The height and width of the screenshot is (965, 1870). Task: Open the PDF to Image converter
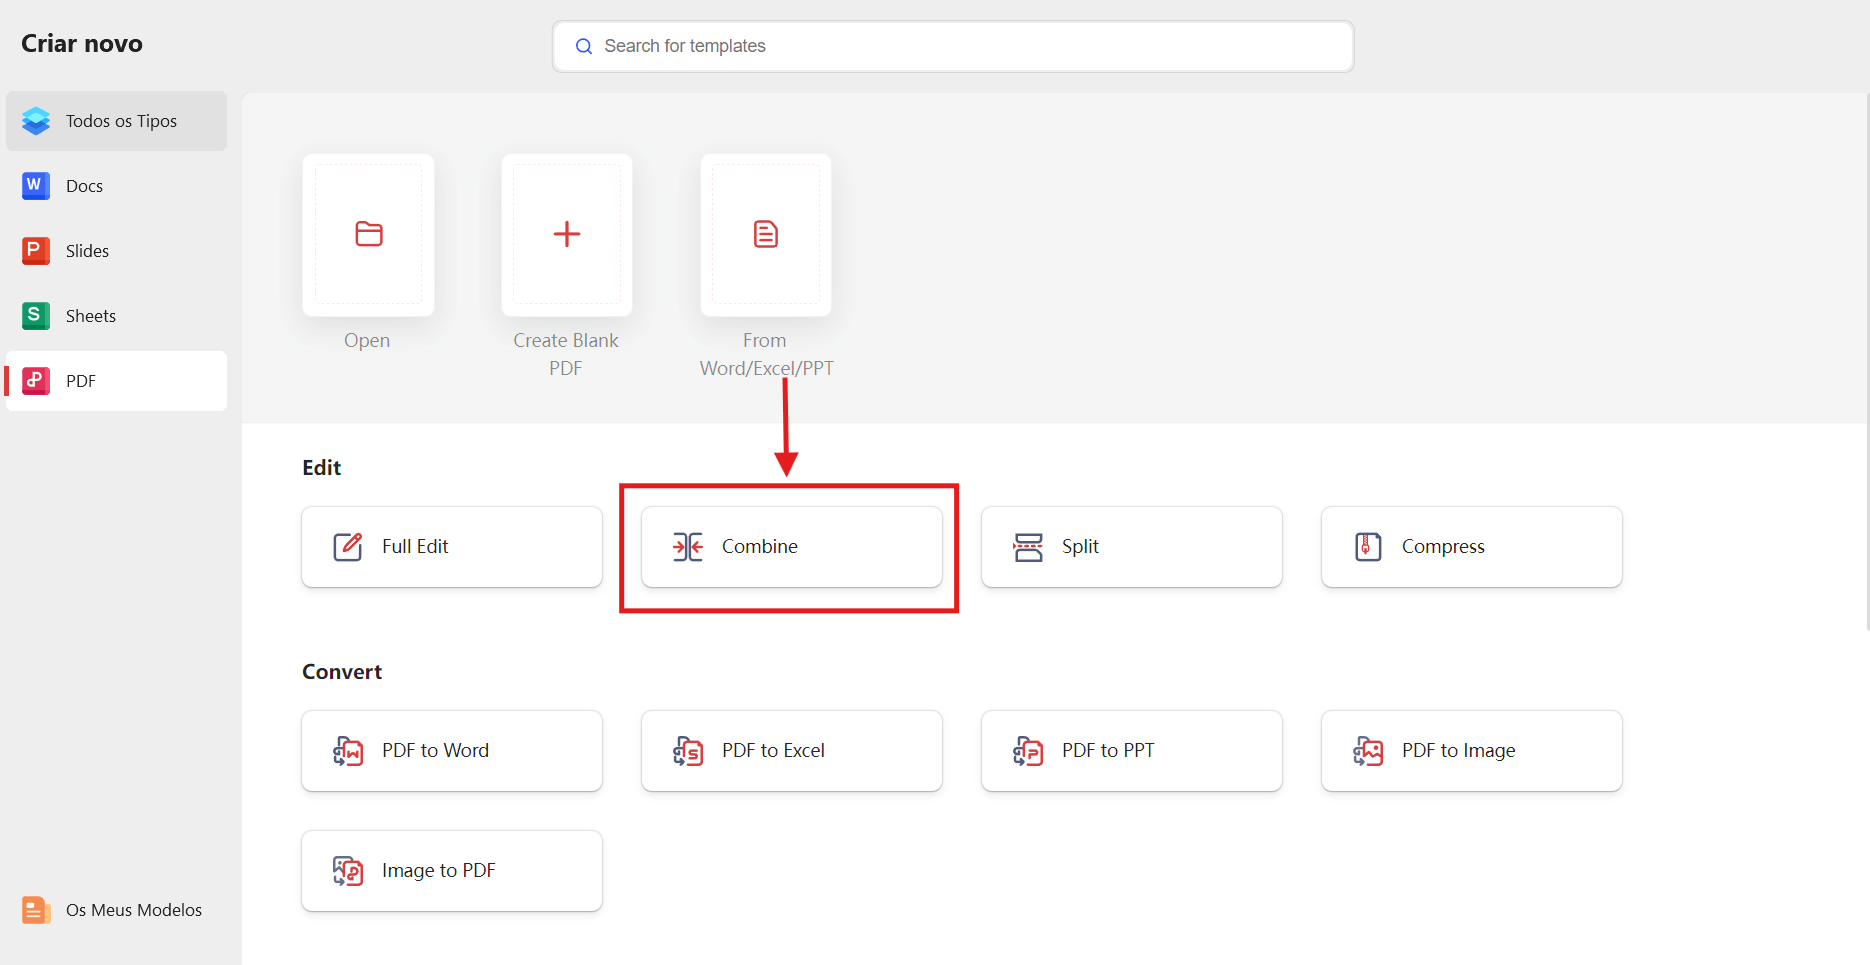1470,750
